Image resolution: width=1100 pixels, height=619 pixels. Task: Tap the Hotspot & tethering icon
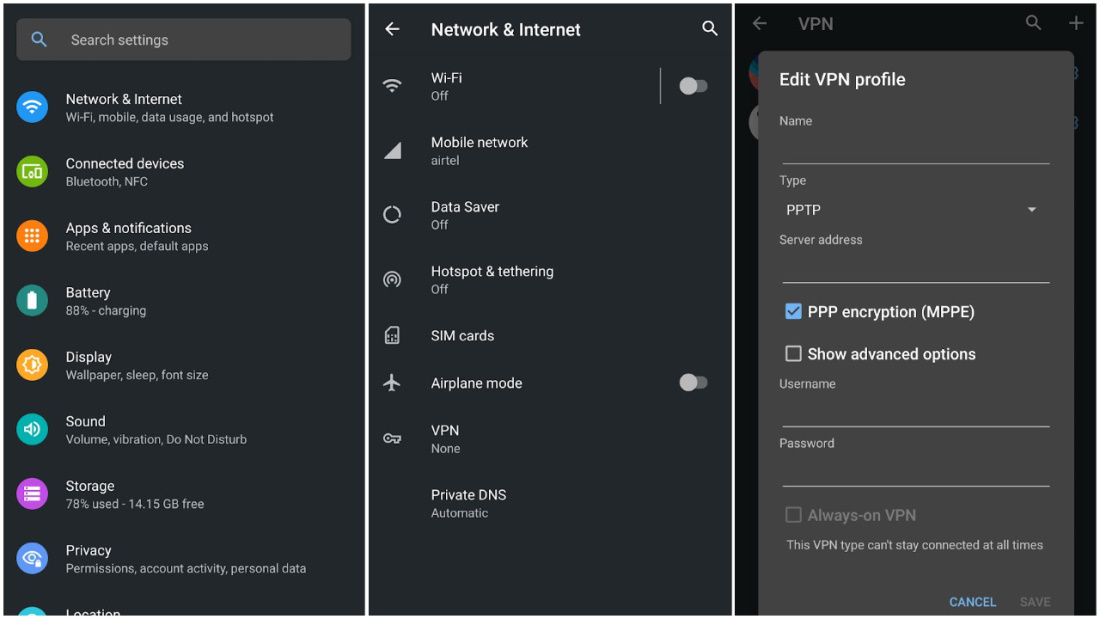tap(392, 279)
